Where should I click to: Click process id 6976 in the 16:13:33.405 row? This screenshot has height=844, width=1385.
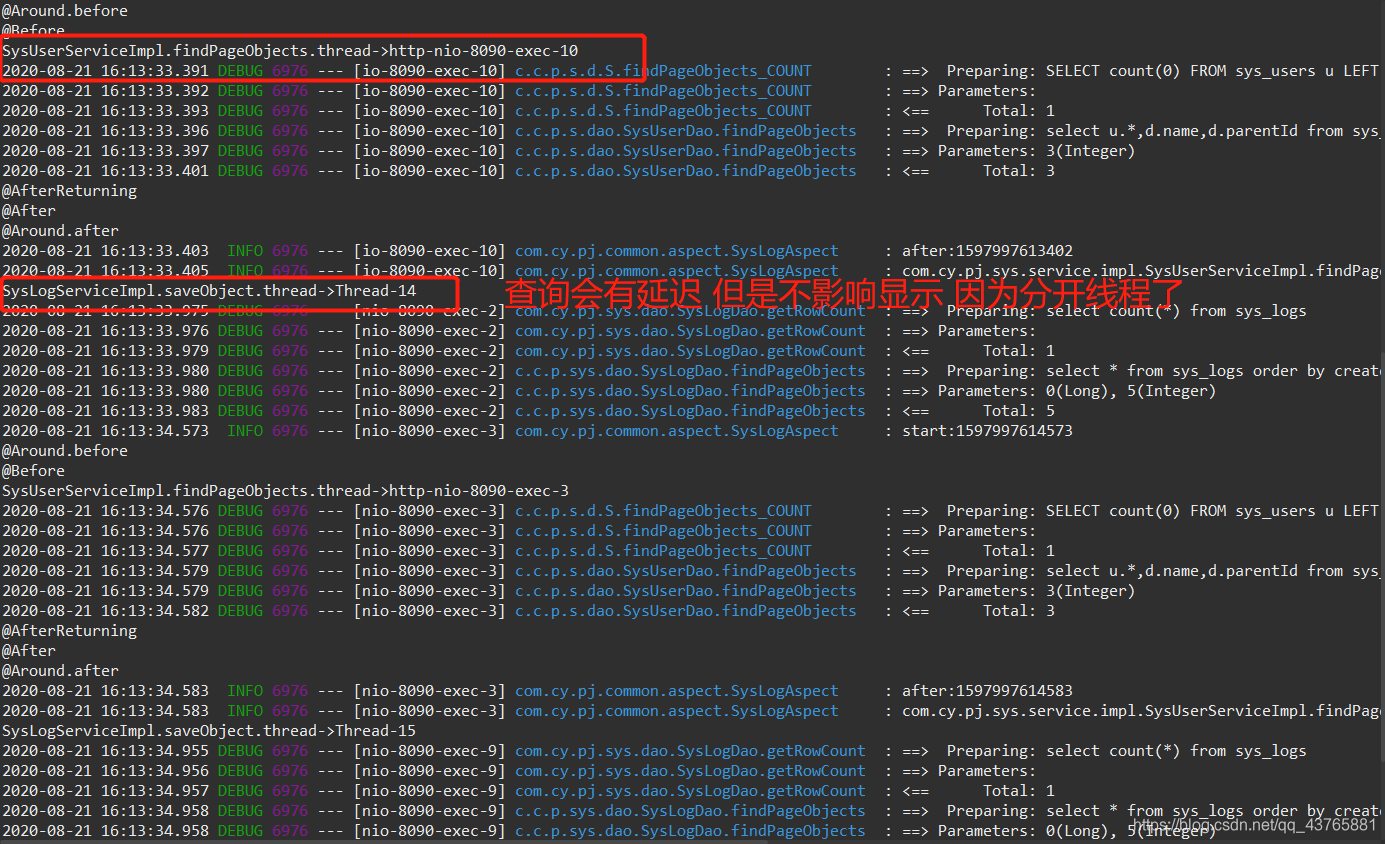290,271
